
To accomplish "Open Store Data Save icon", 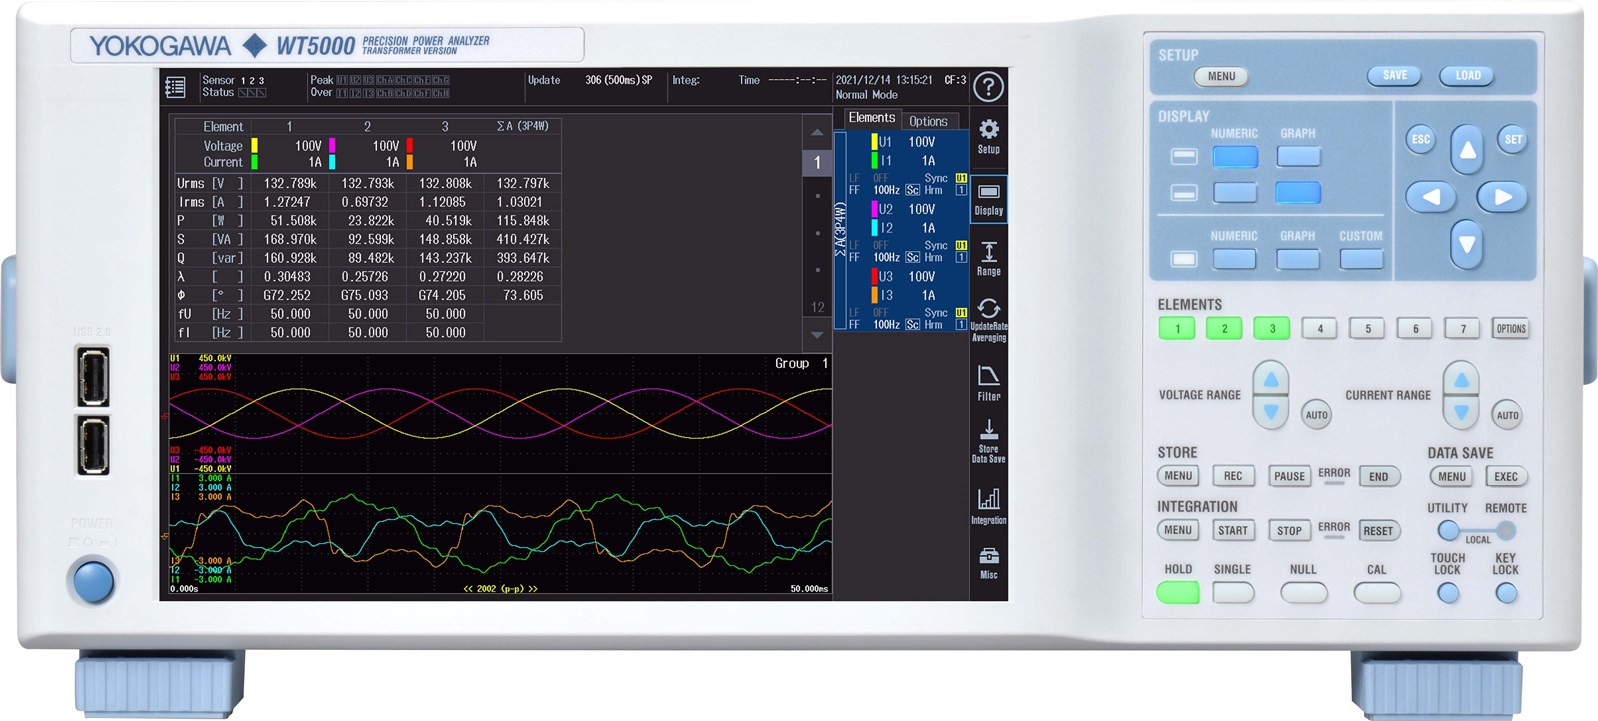I will pyautogui.click(x=988, y=440).
